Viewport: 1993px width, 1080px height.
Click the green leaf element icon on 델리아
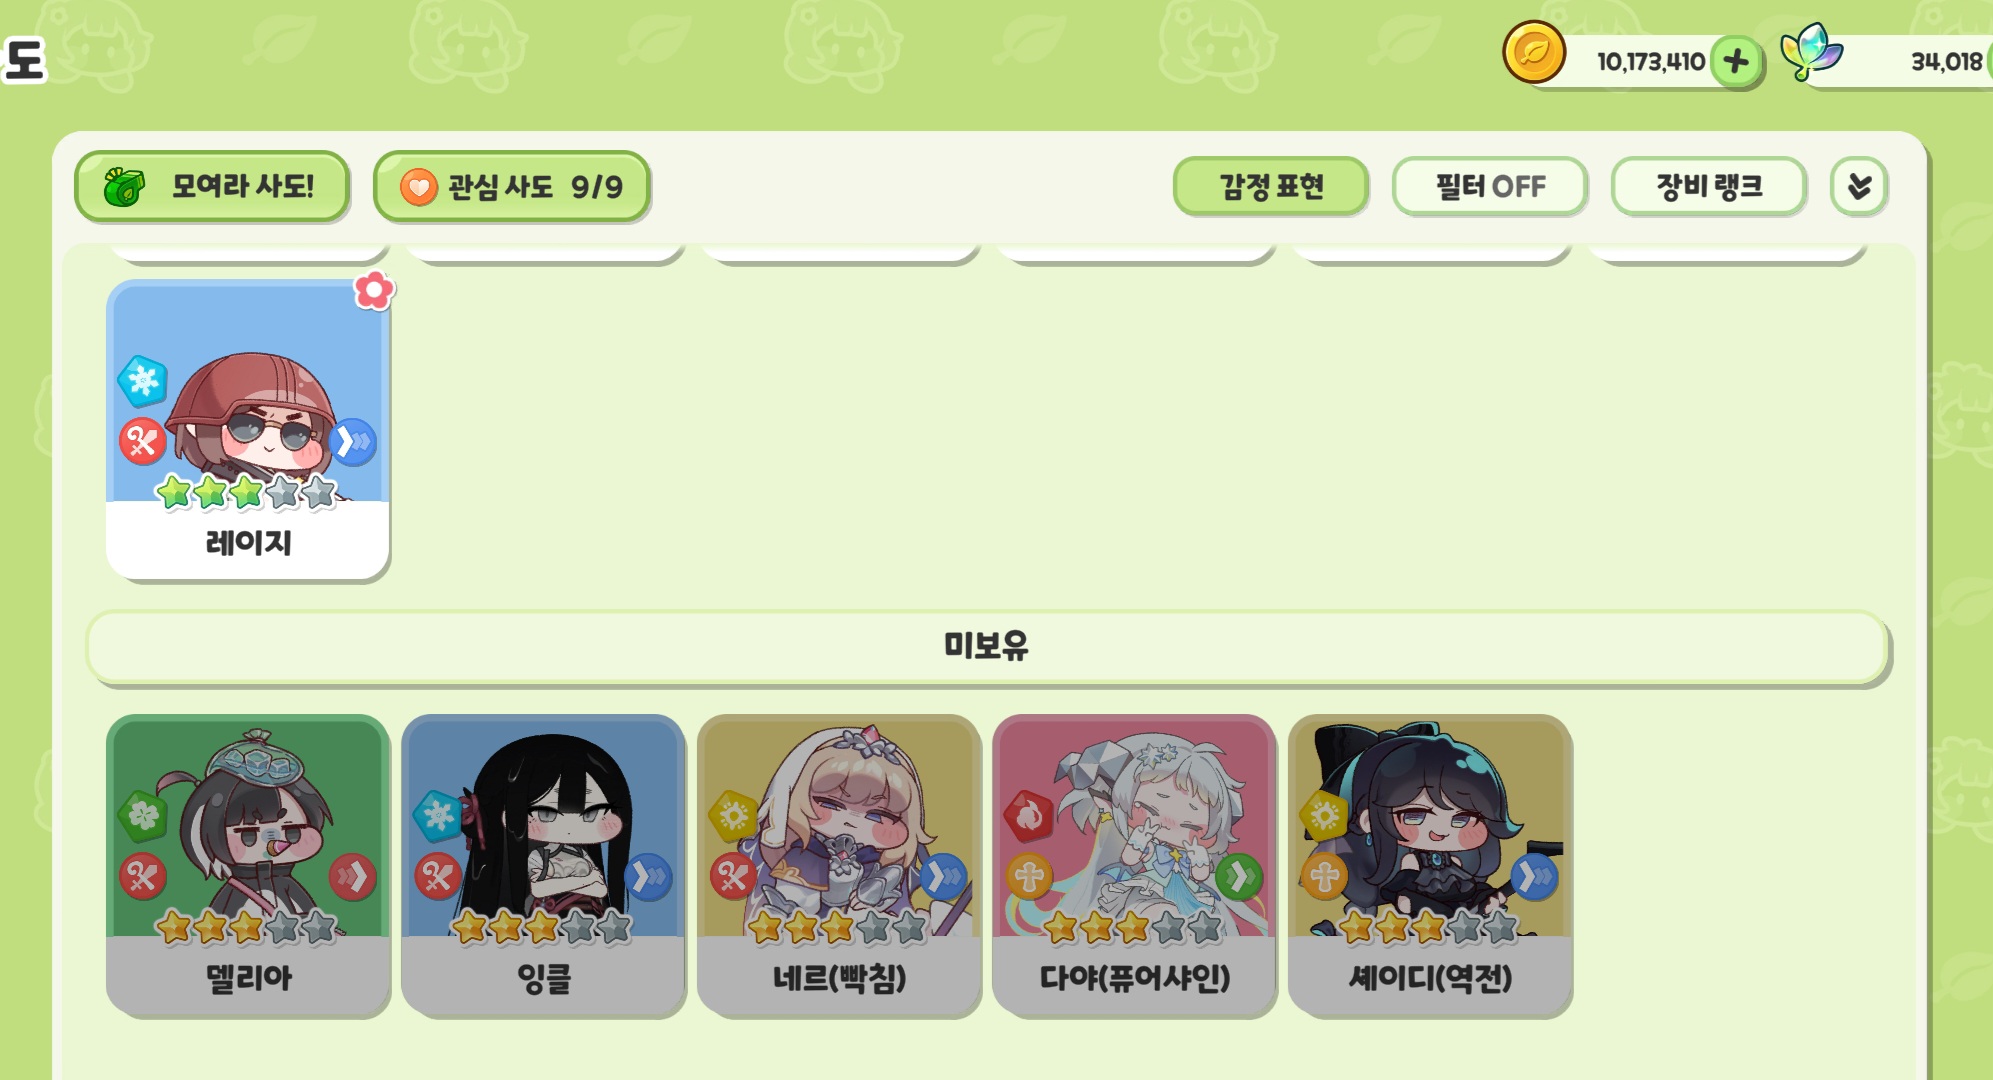(x=142, y=816)
